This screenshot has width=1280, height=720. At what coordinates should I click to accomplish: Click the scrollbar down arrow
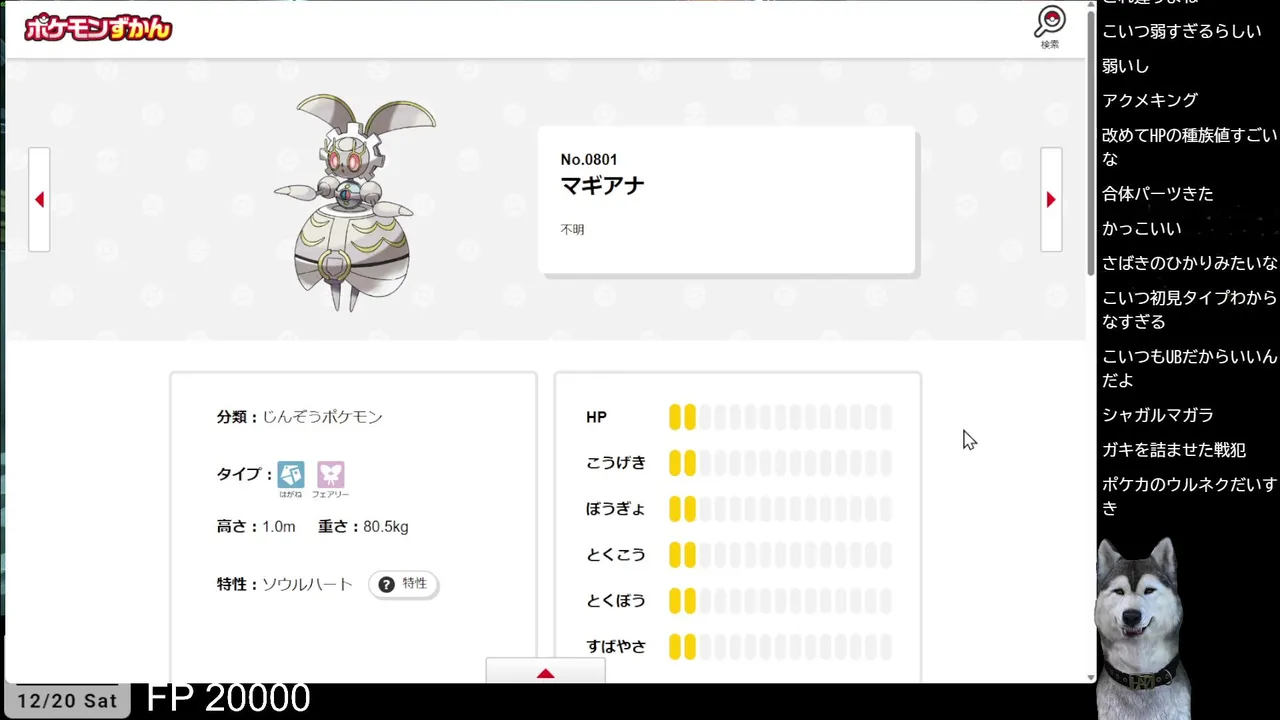[x=1091, y=677]
